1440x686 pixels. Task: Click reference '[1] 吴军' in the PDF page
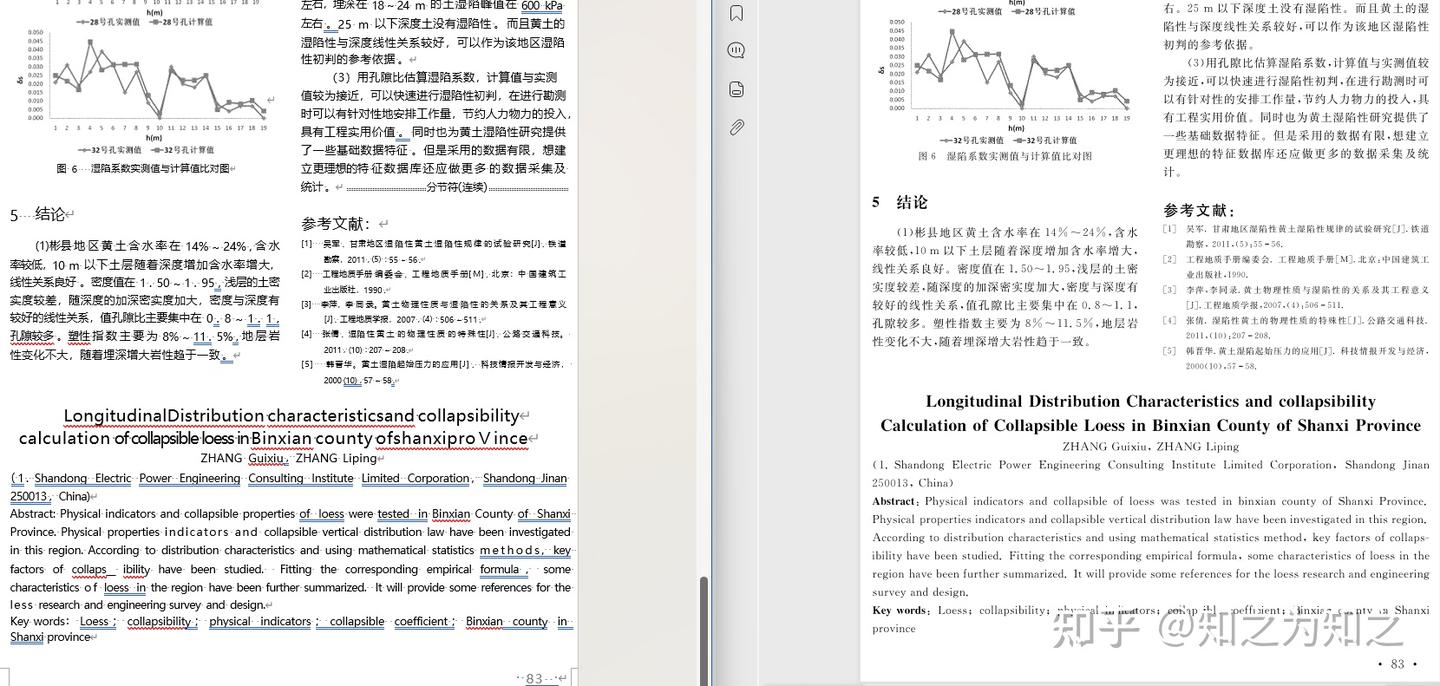click(1296, 235)
